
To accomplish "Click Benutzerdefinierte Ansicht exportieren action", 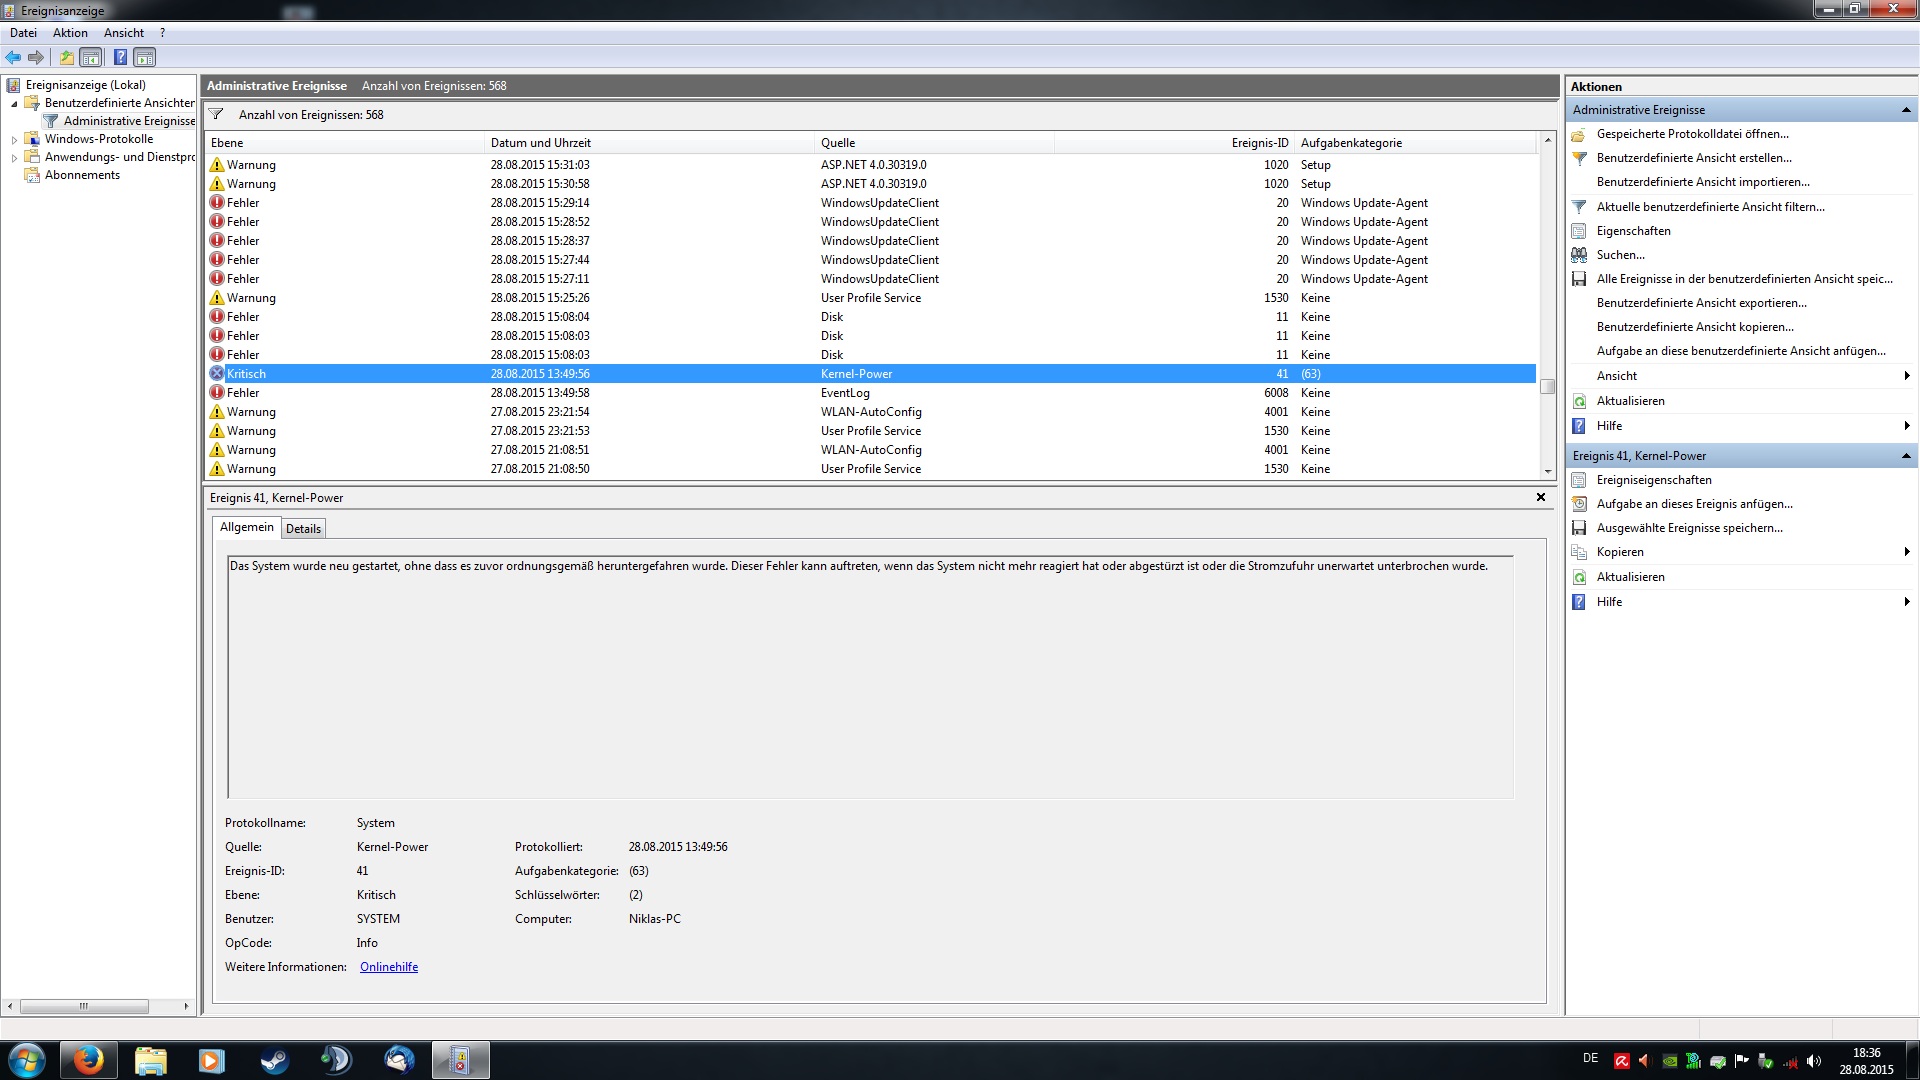I will pos(1701,303).
